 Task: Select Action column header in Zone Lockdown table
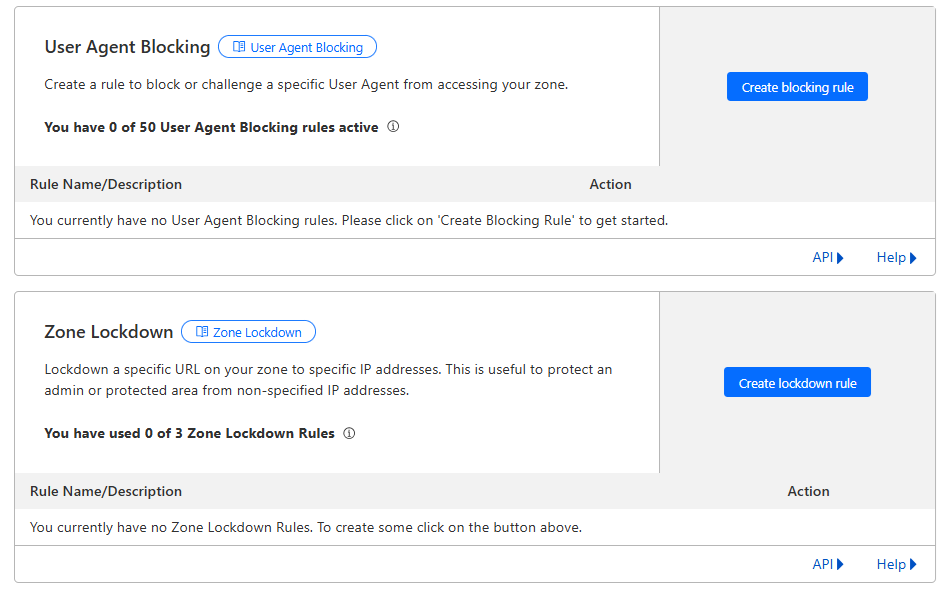[x=808, y=491]
